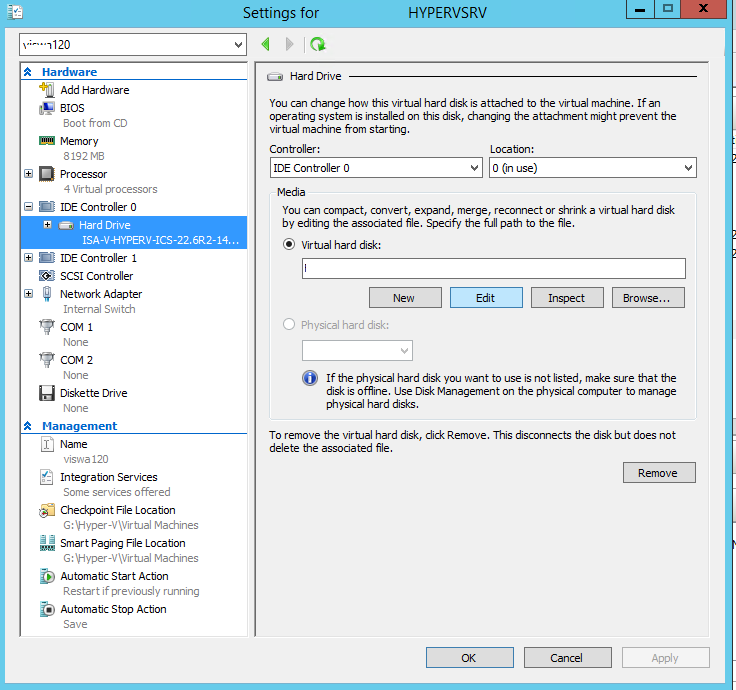Click the '8192 MB' memory value
Viewport: 736px width, 690px height.
(84, 156)
